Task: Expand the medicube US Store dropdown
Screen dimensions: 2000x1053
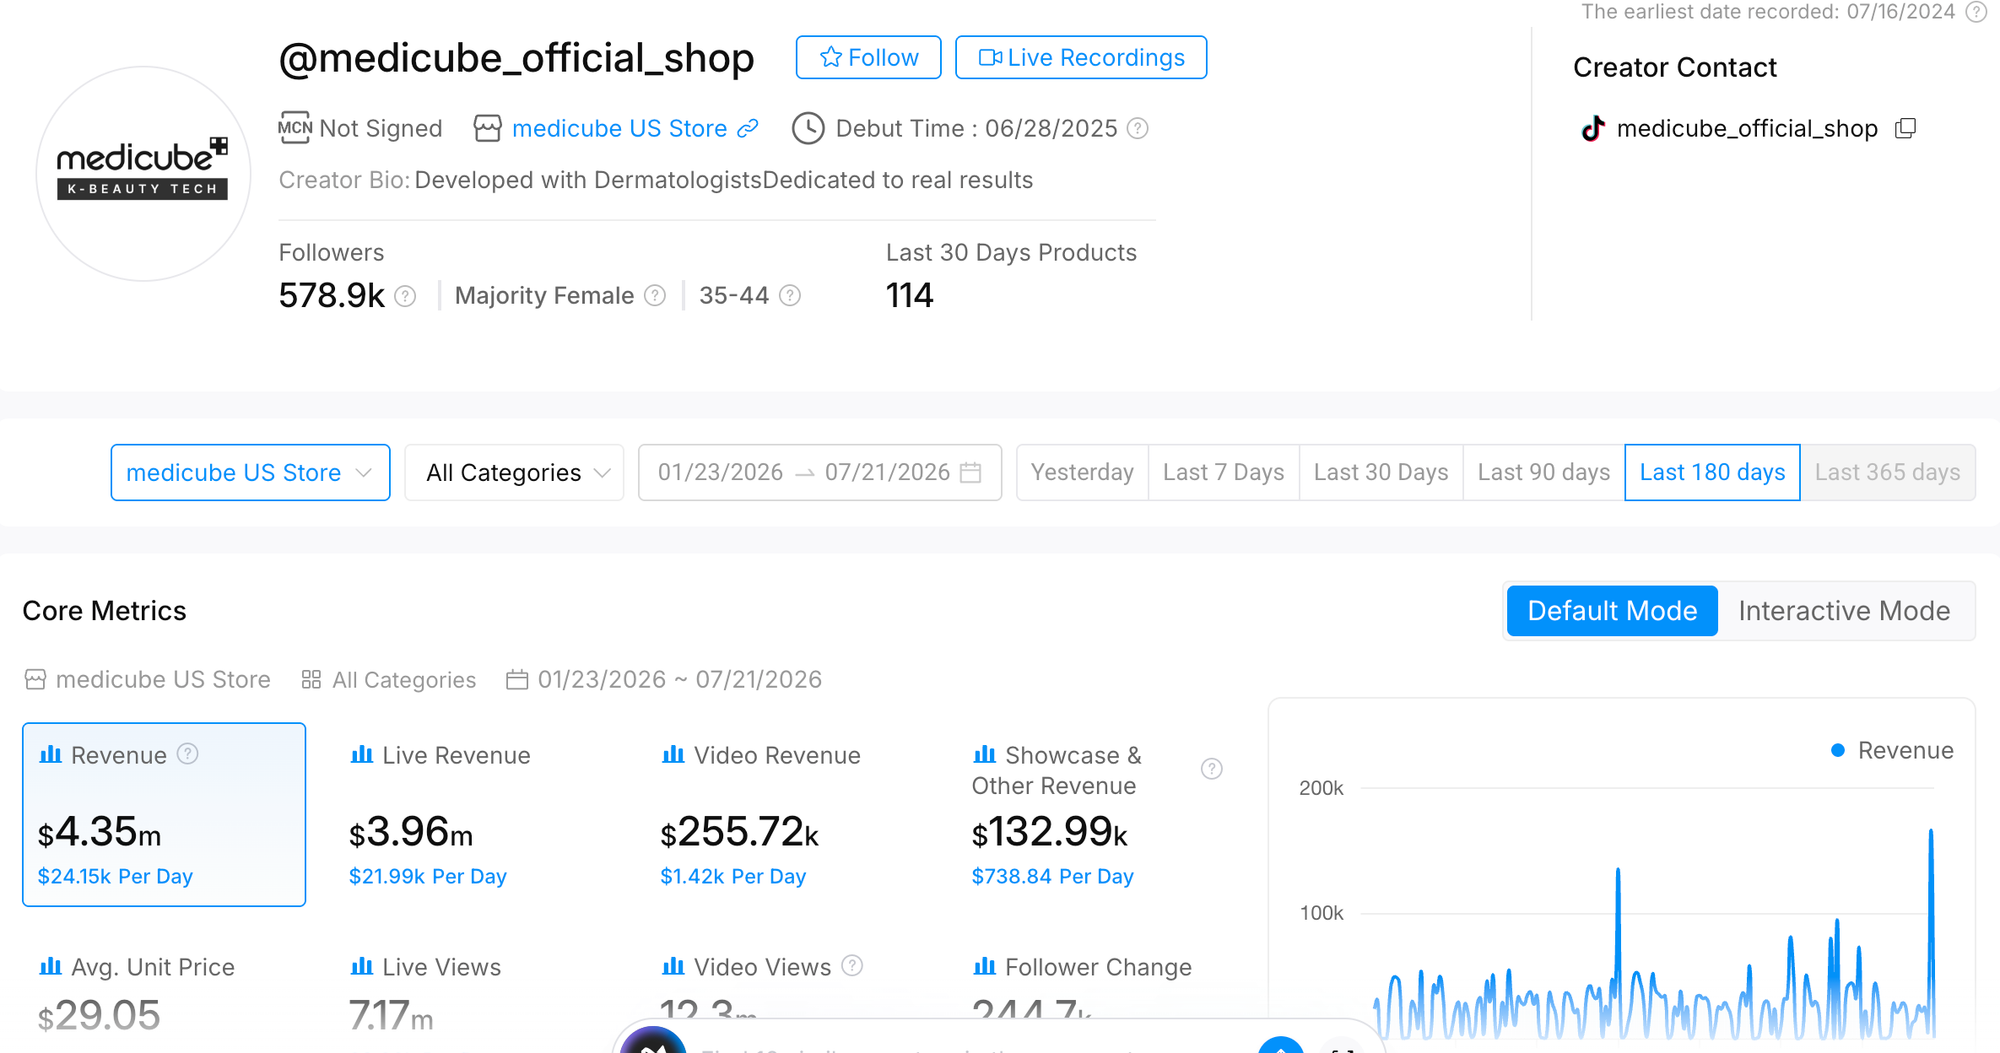Action: (250, 473)
